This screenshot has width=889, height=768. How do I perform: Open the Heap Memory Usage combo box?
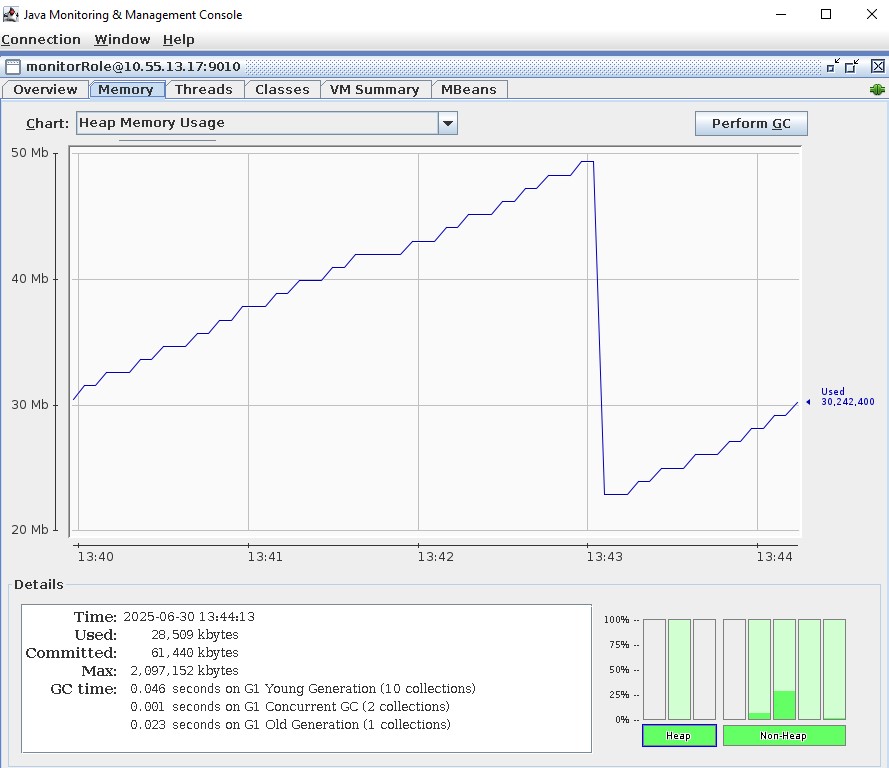click(x=257, y=123)
